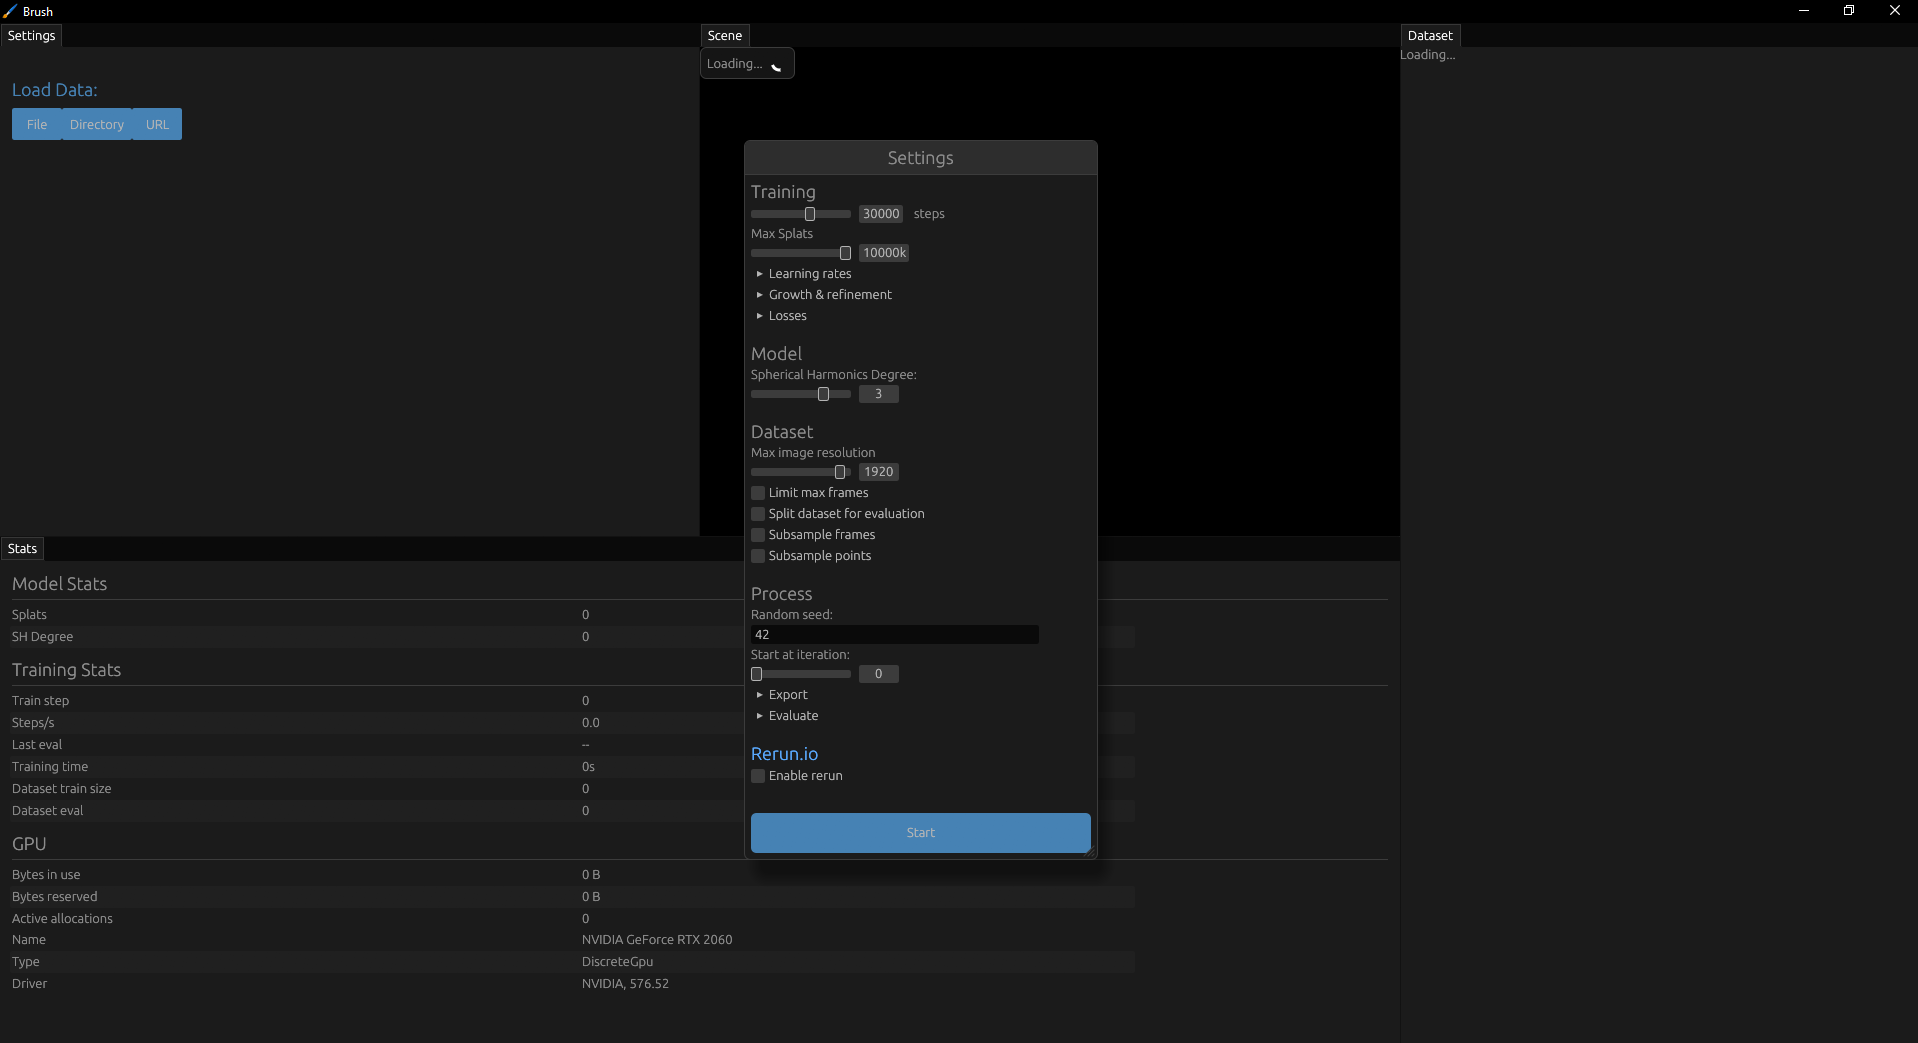The image size is (1918, 1043).
Task: Switch to the Scene tab
Action: [x=723, y=35]
